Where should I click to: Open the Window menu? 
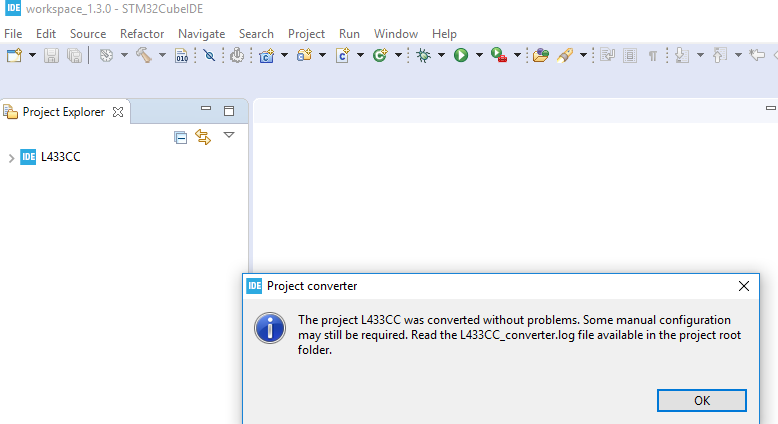click(396, 34)
